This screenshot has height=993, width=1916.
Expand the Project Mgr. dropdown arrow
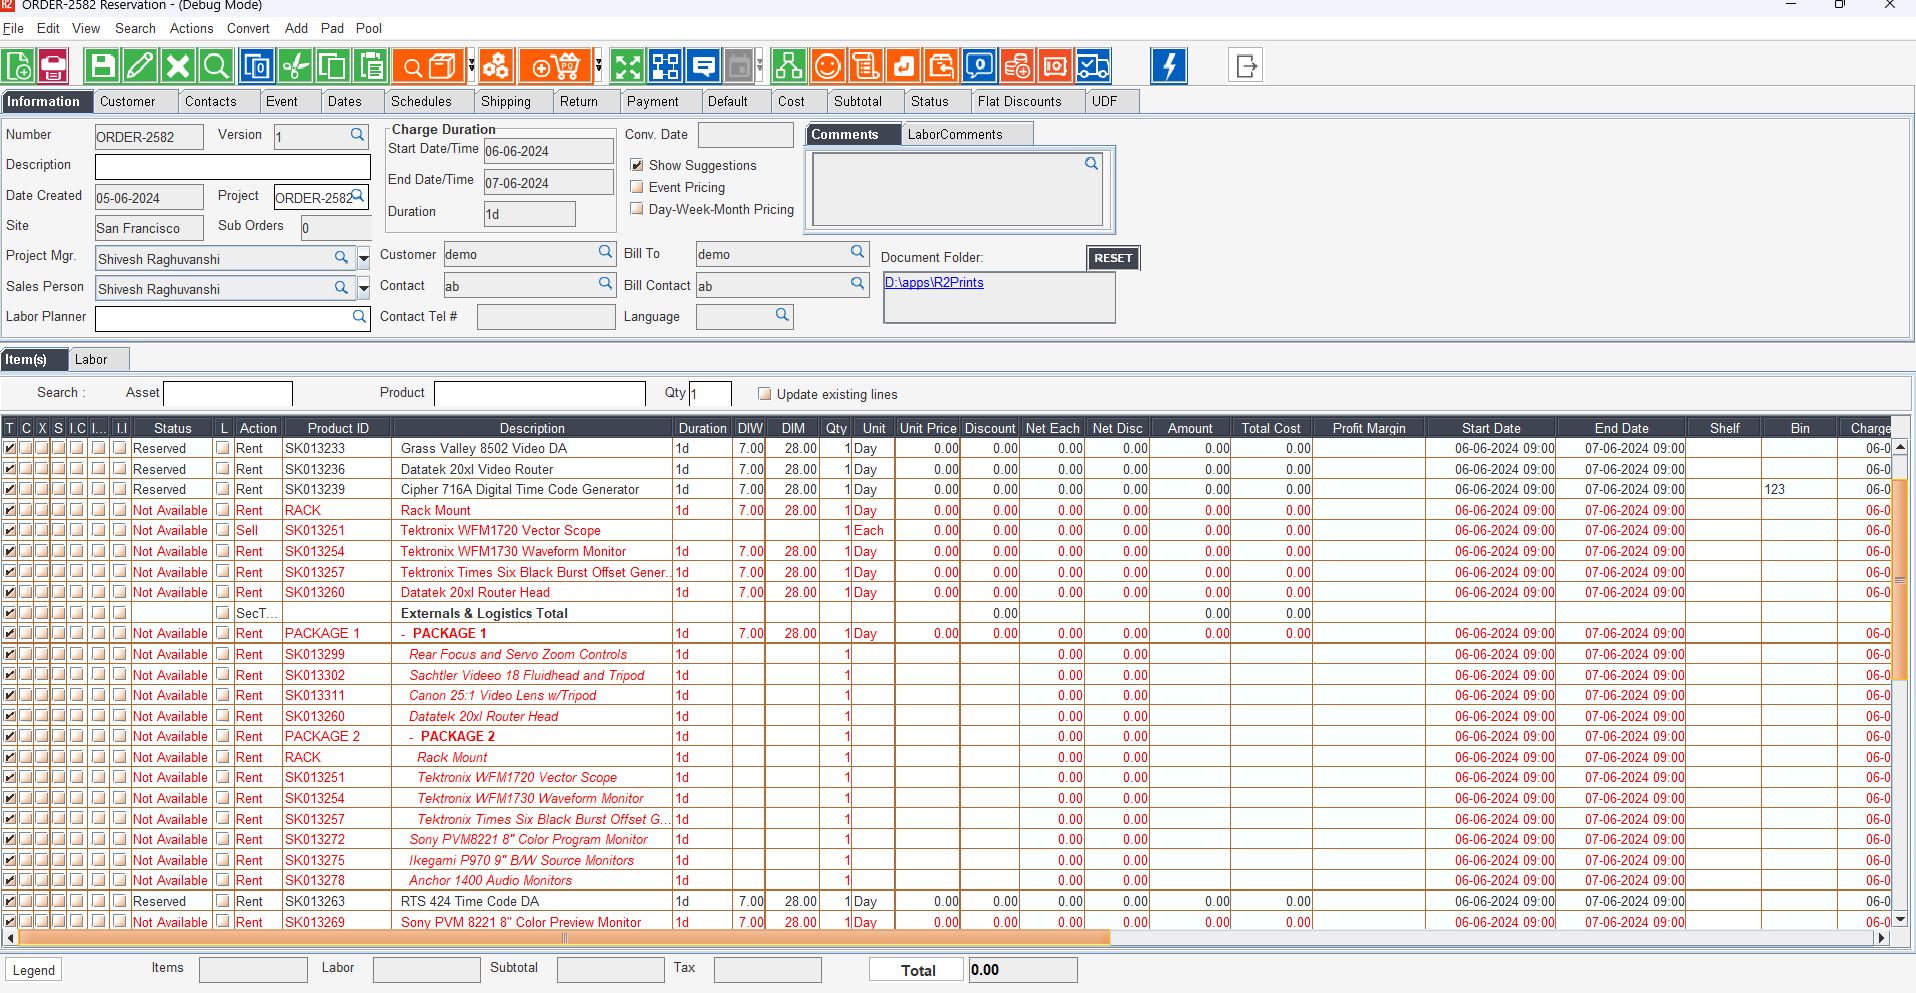click(364, 259)
